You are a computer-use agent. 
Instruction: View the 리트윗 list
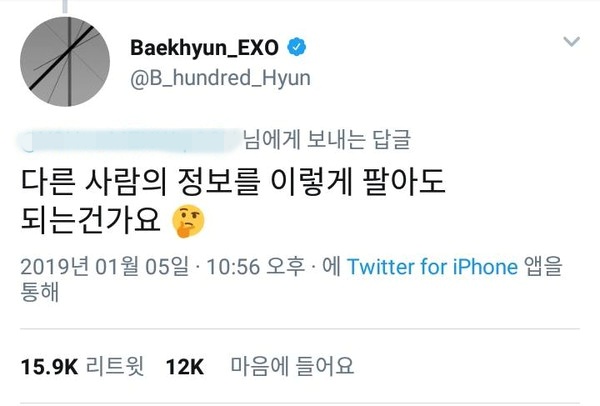[x=115, y=366]
